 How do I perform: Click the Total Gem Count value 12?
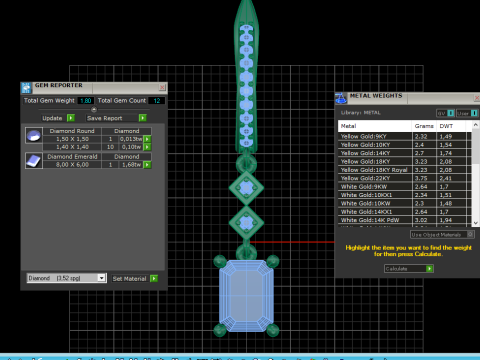coord(157,101)
